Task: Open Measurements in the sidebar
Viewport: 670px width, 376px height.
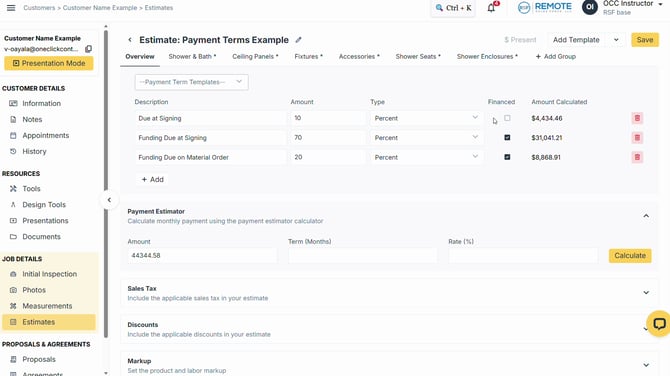Action: [47, 306]
